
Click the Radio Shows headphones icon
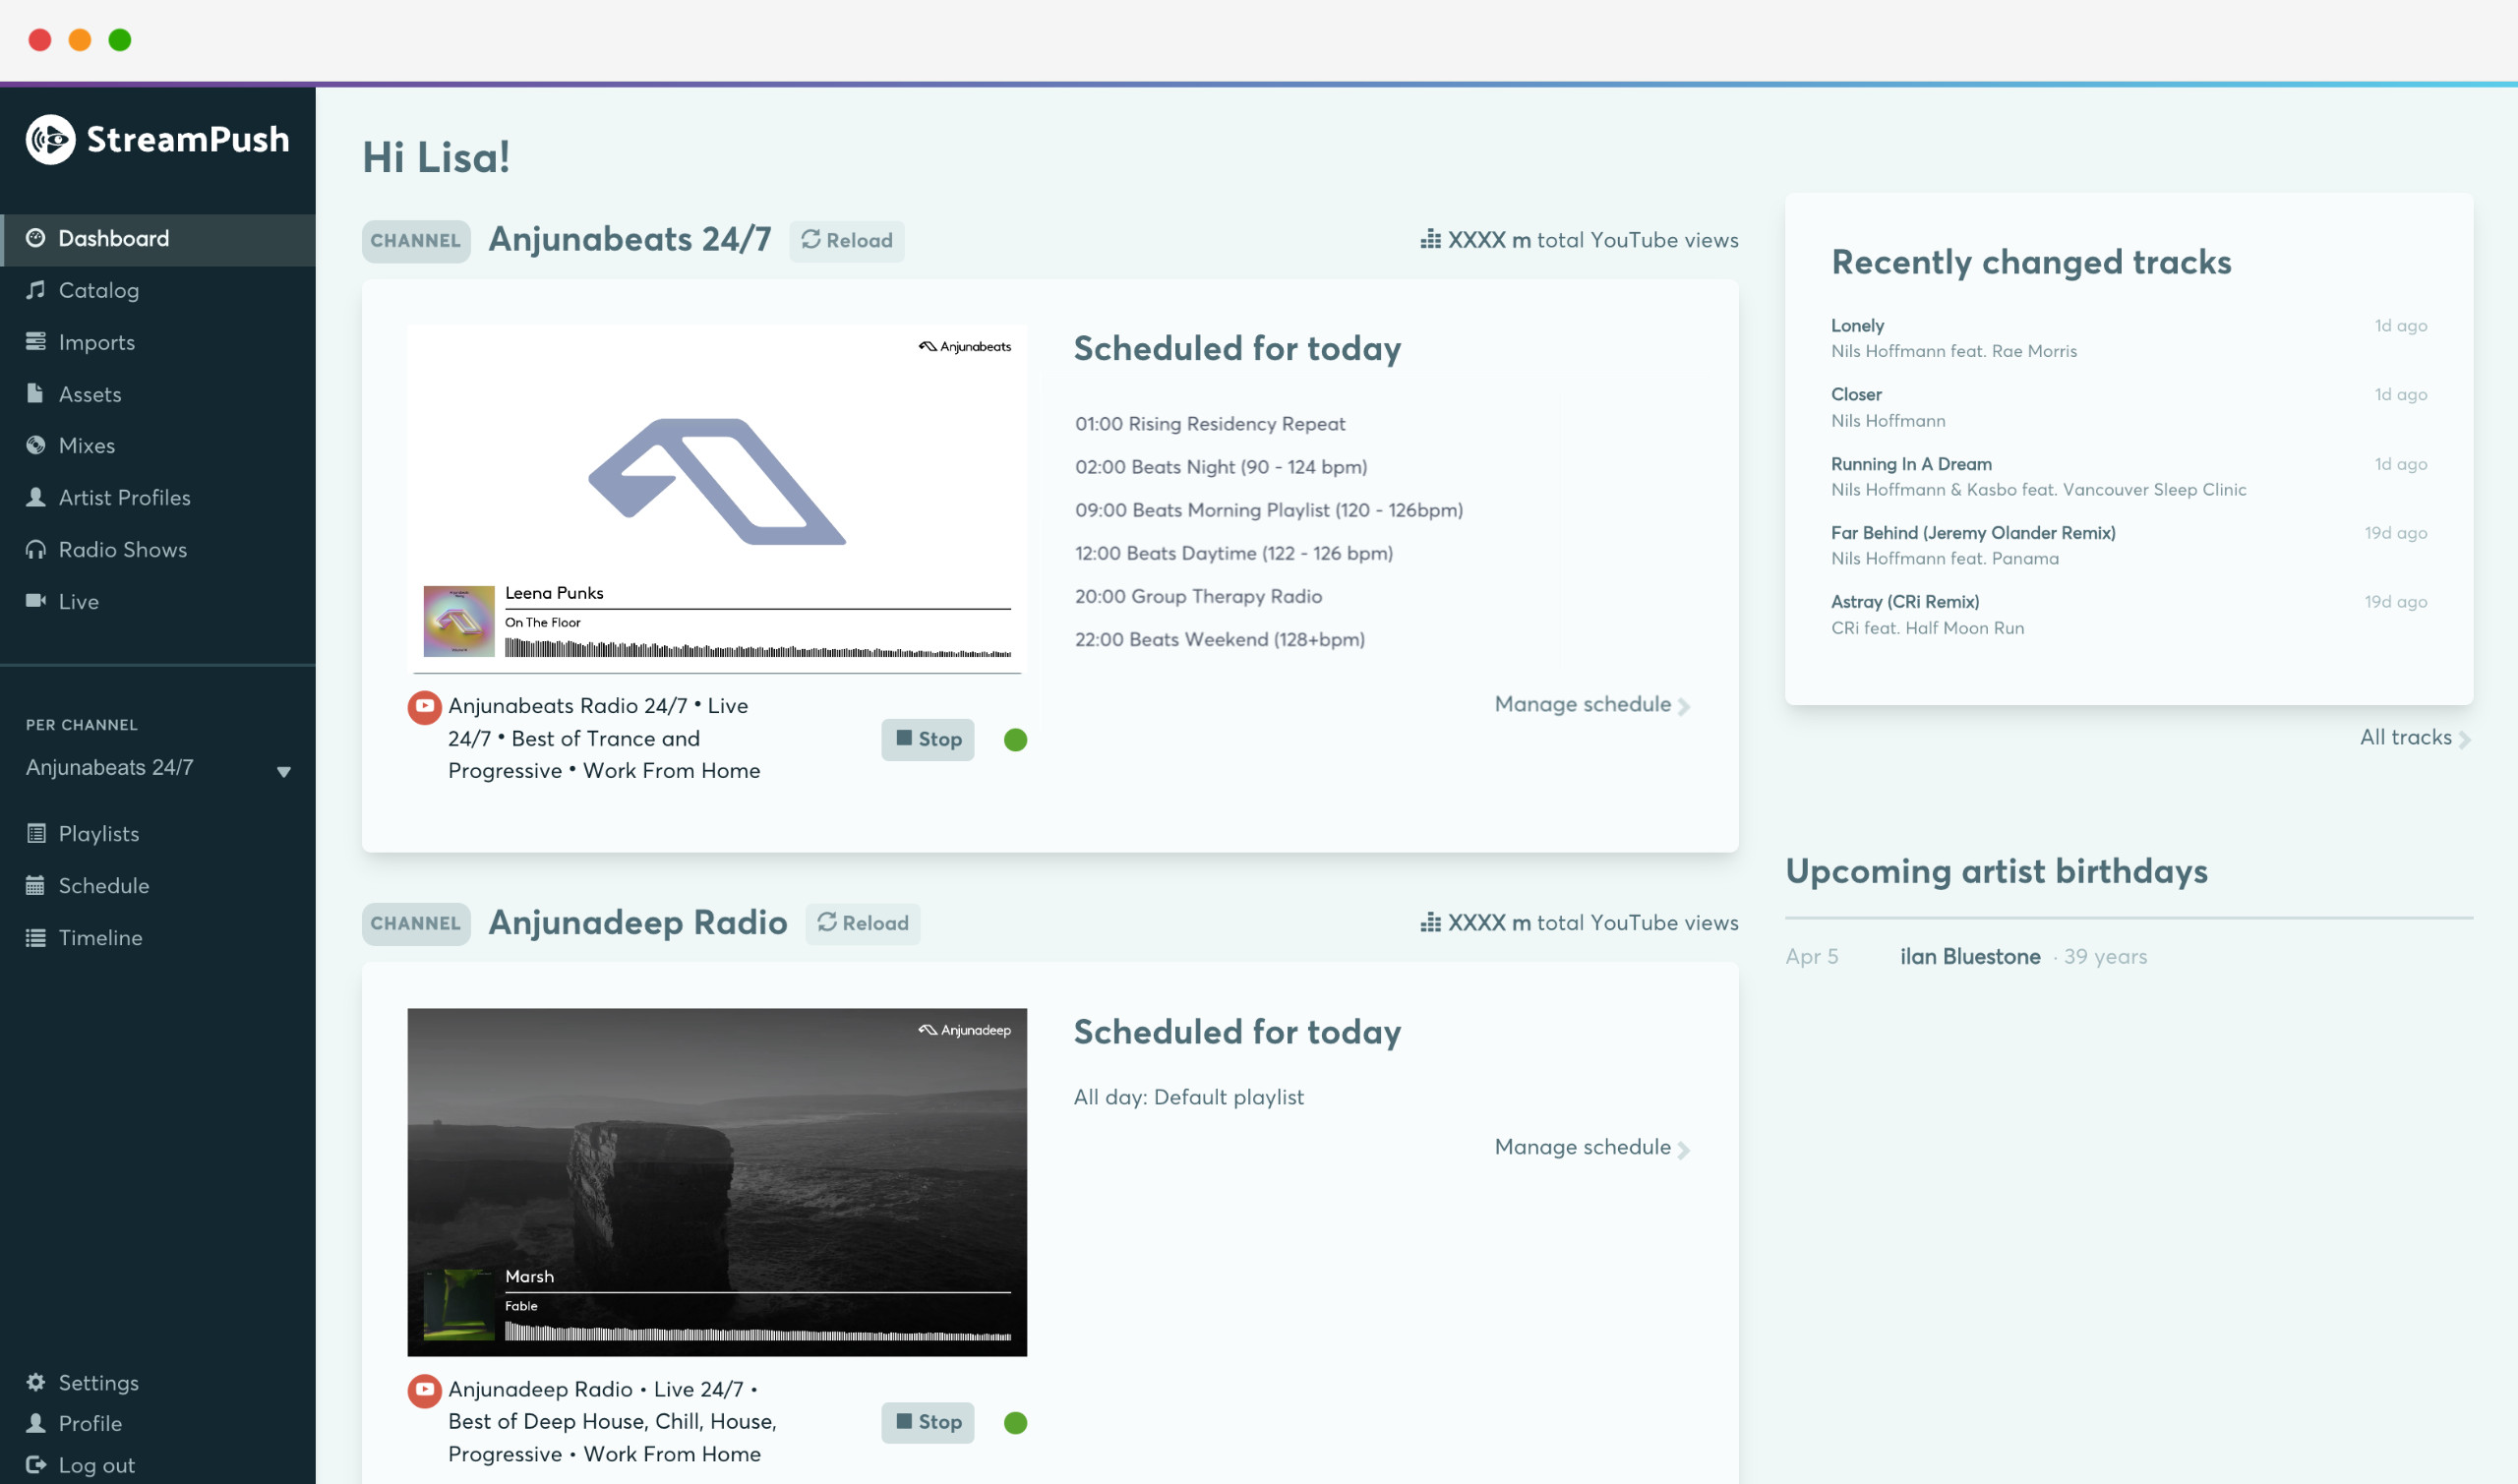click(36, 549)
